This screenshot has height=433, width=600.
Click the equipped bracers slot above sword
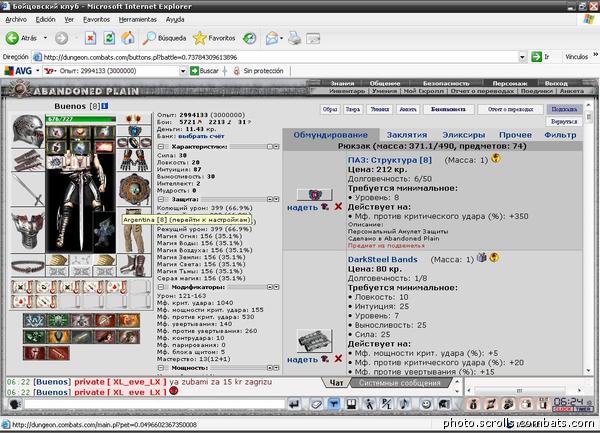[28, 160]
